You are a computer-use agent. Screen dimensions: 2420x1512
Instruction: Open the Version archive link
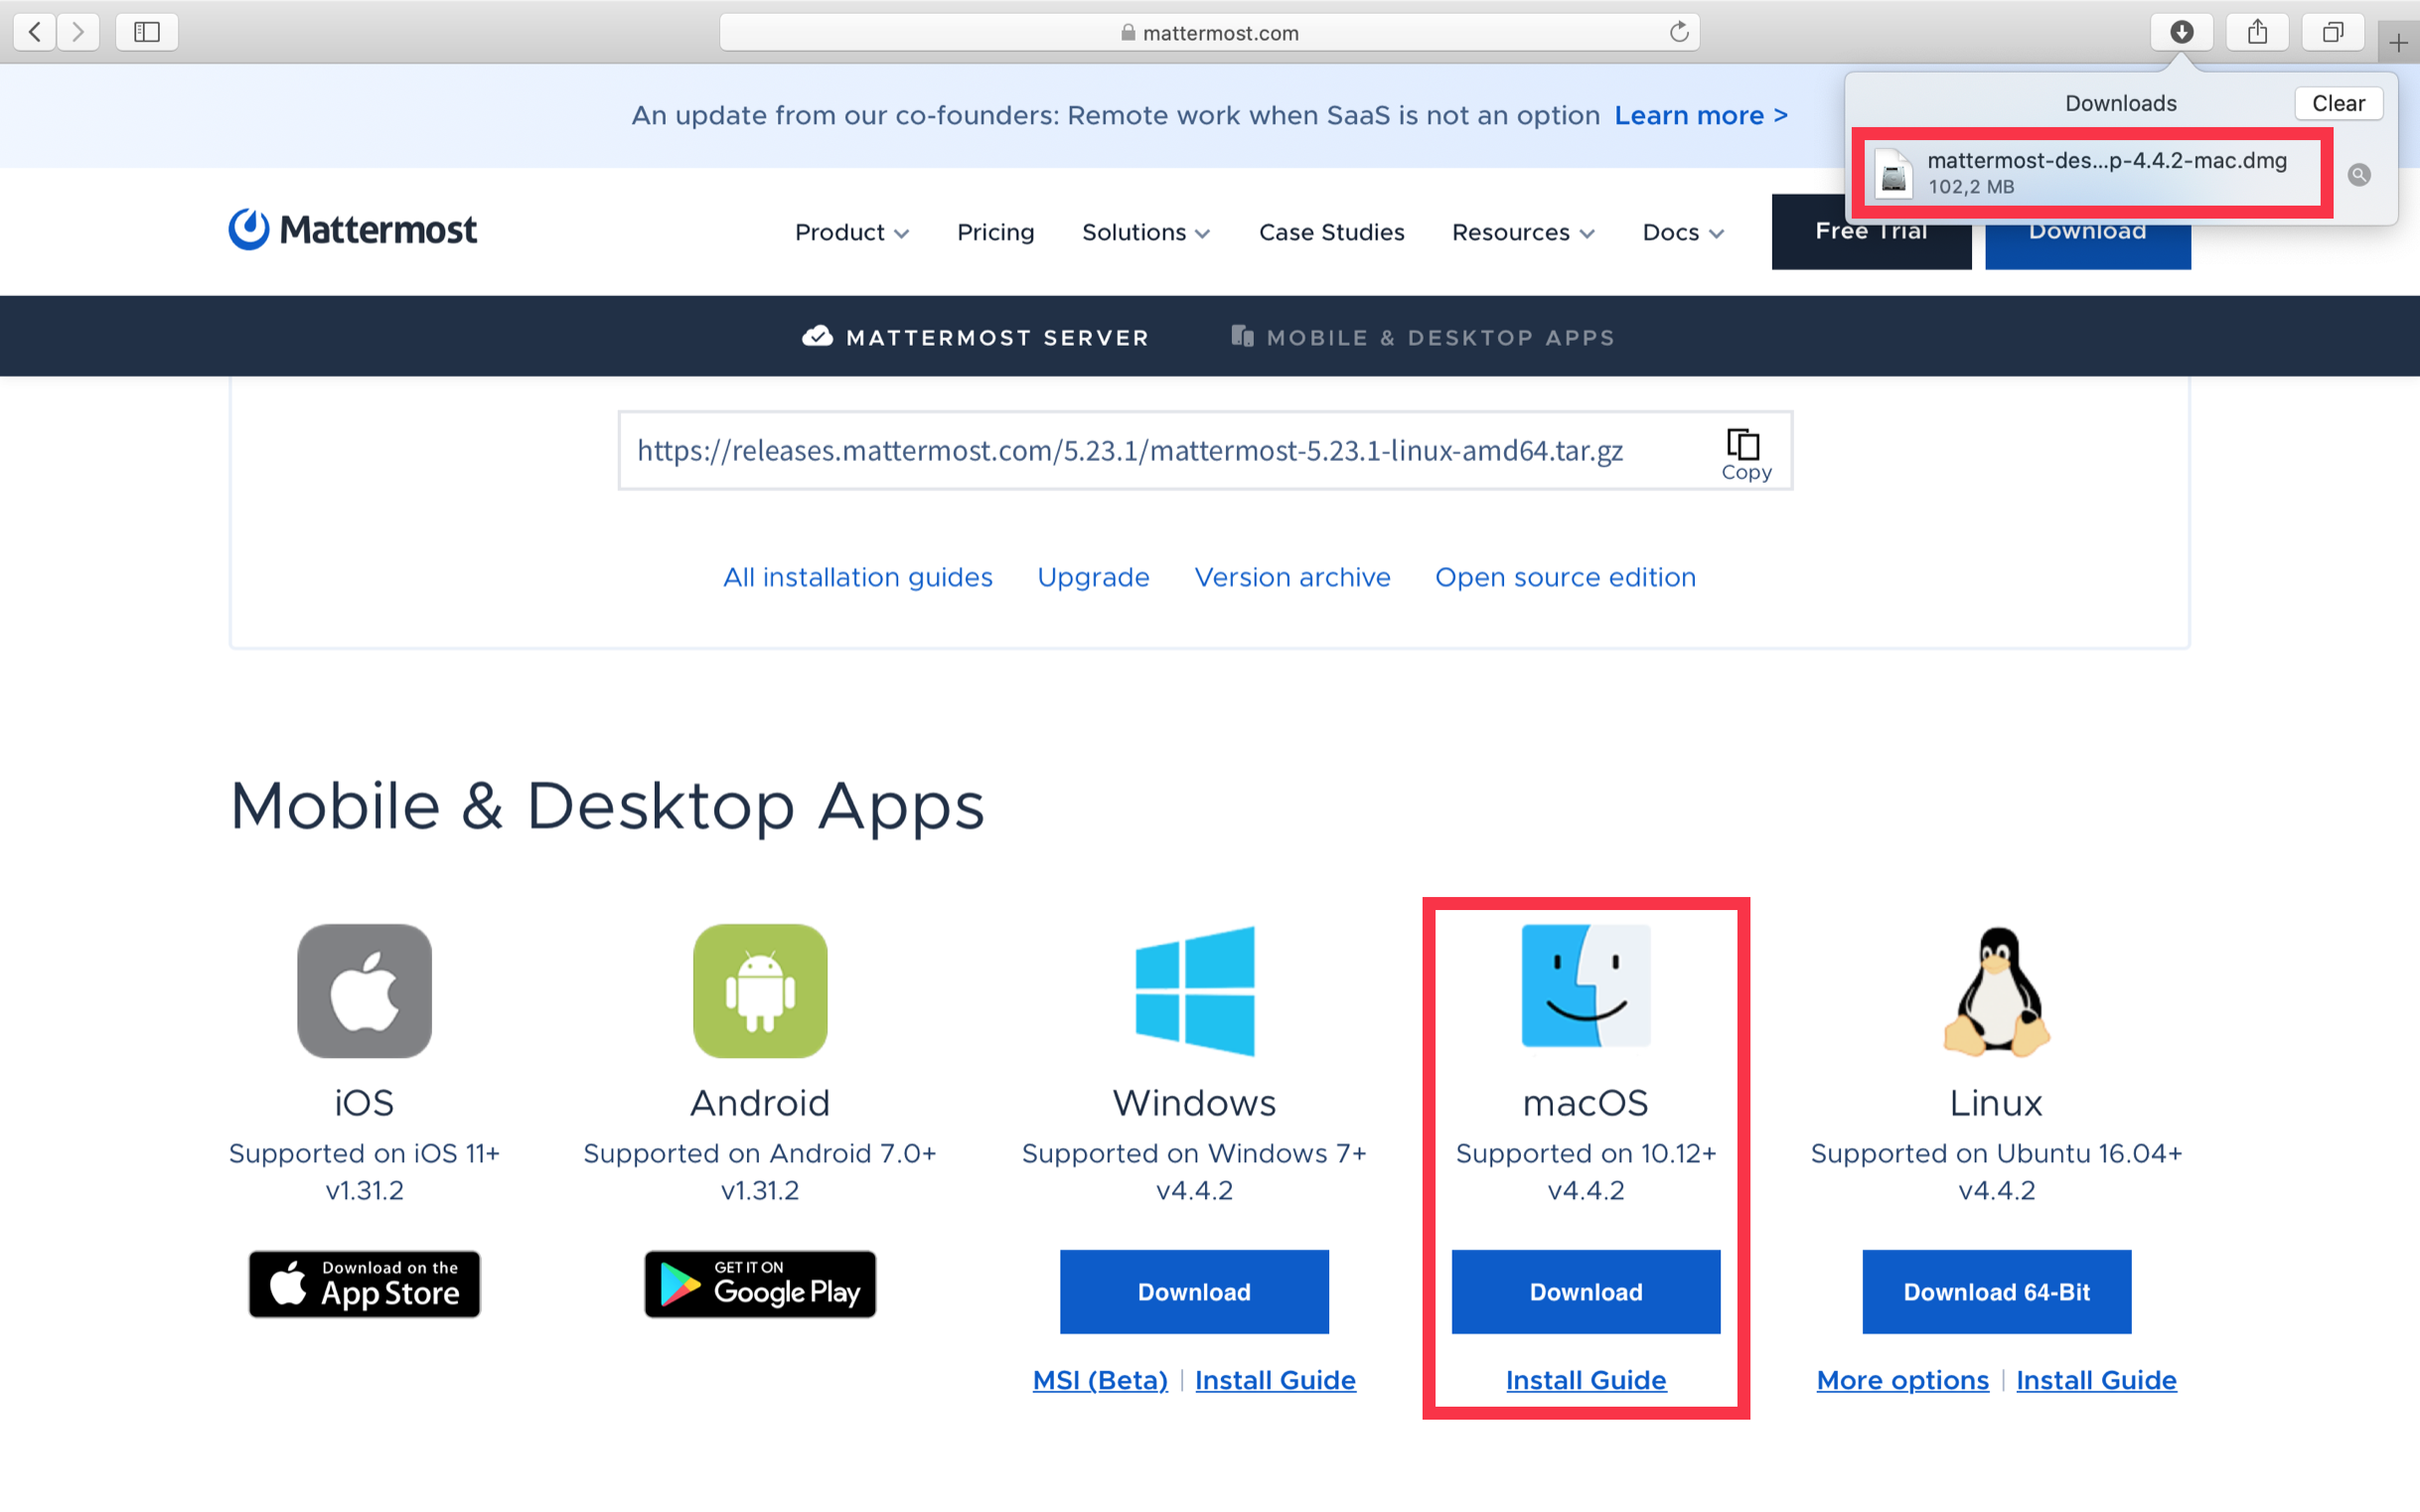point(1292,577)
